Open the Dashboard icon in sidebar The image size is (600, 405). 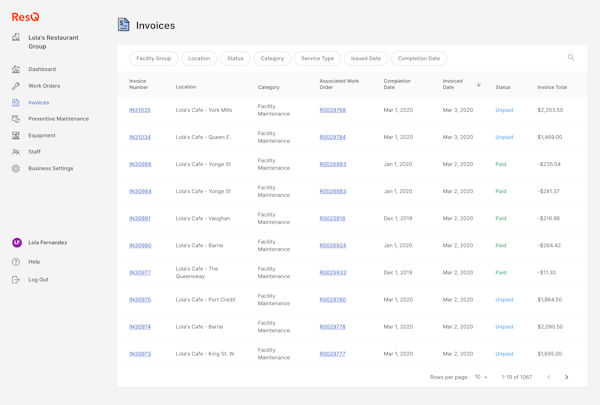[x=16, y=69]
